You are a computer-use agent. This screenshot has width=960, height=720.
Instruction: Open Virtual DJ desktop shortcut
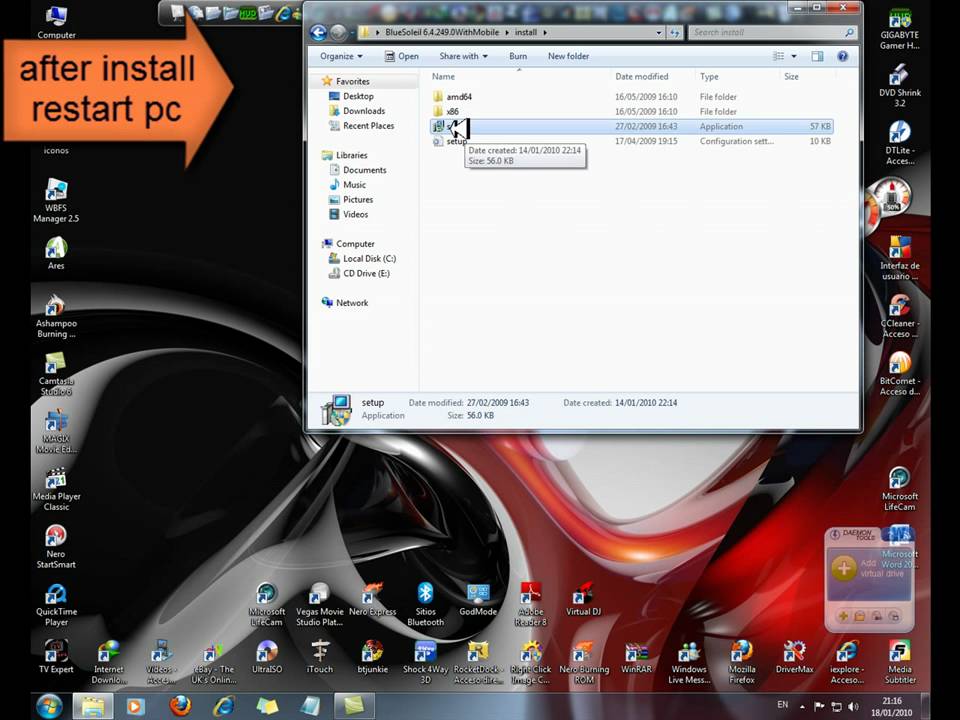[x=583, y=599]
